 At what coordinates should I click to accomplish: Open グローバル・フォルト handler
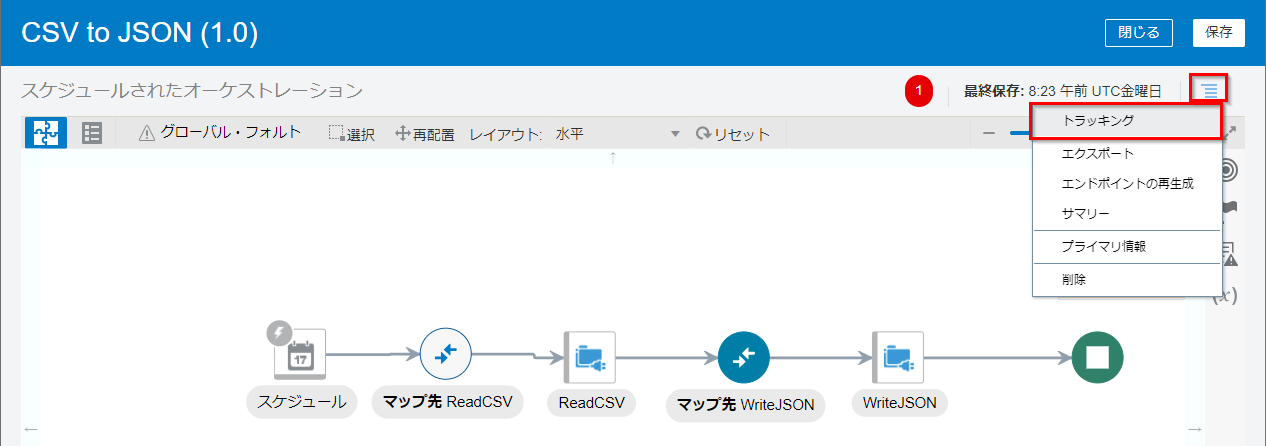pos(220,133)
